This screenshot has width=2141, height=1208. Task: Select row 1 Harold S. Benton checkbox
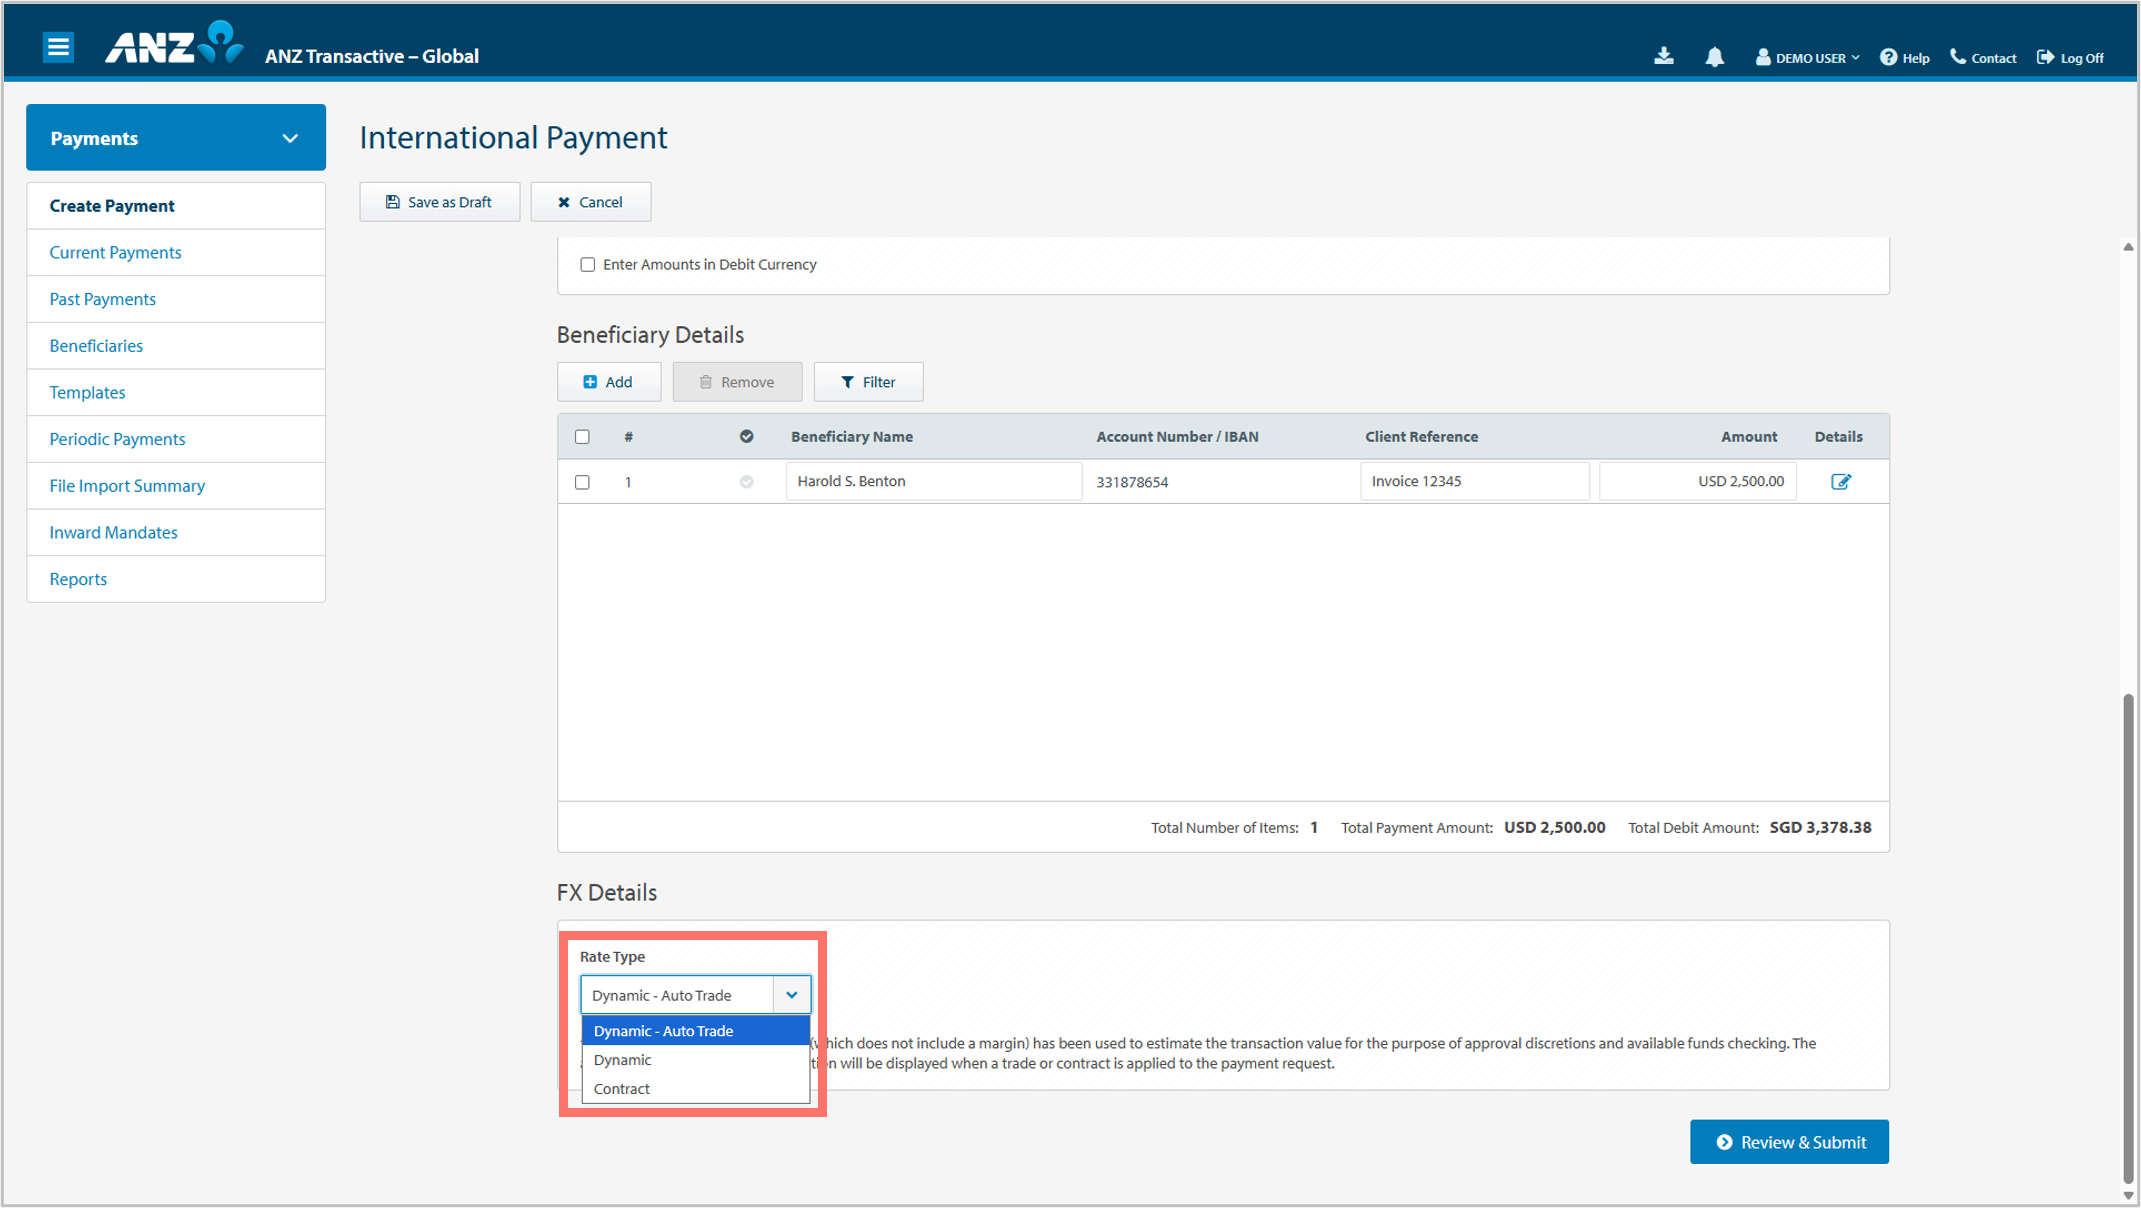point(582,482)
